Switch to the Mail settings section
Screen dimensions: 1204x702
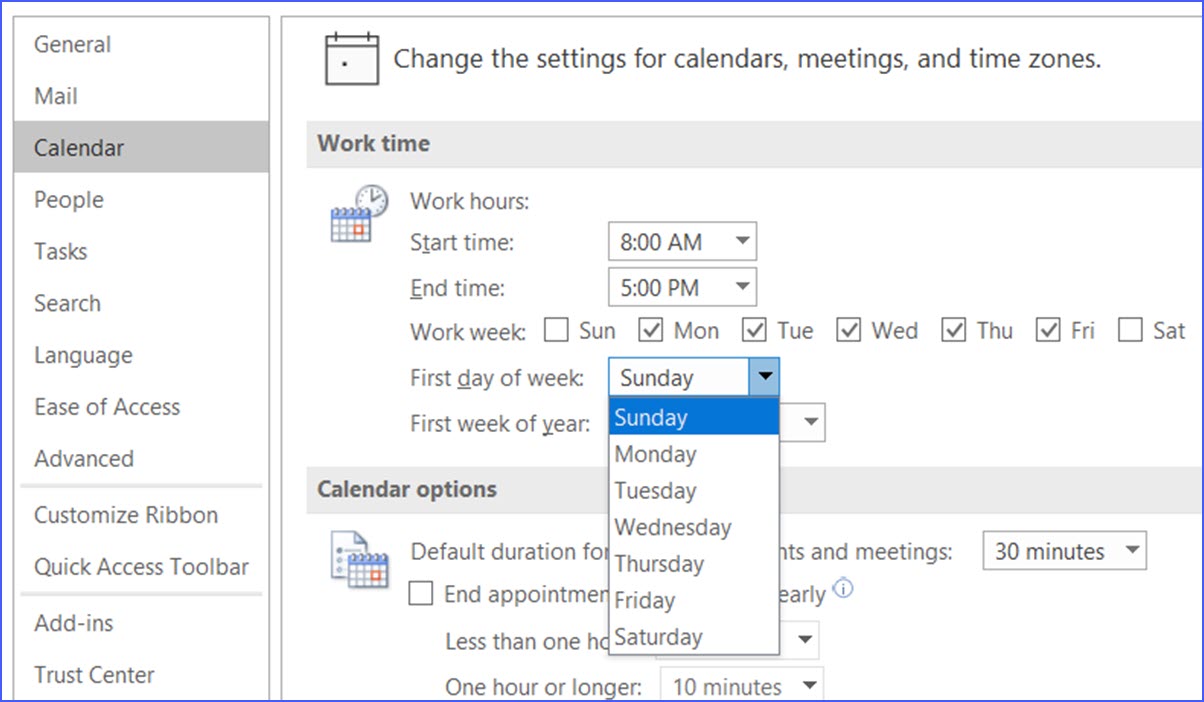click(x=55, y=96)
